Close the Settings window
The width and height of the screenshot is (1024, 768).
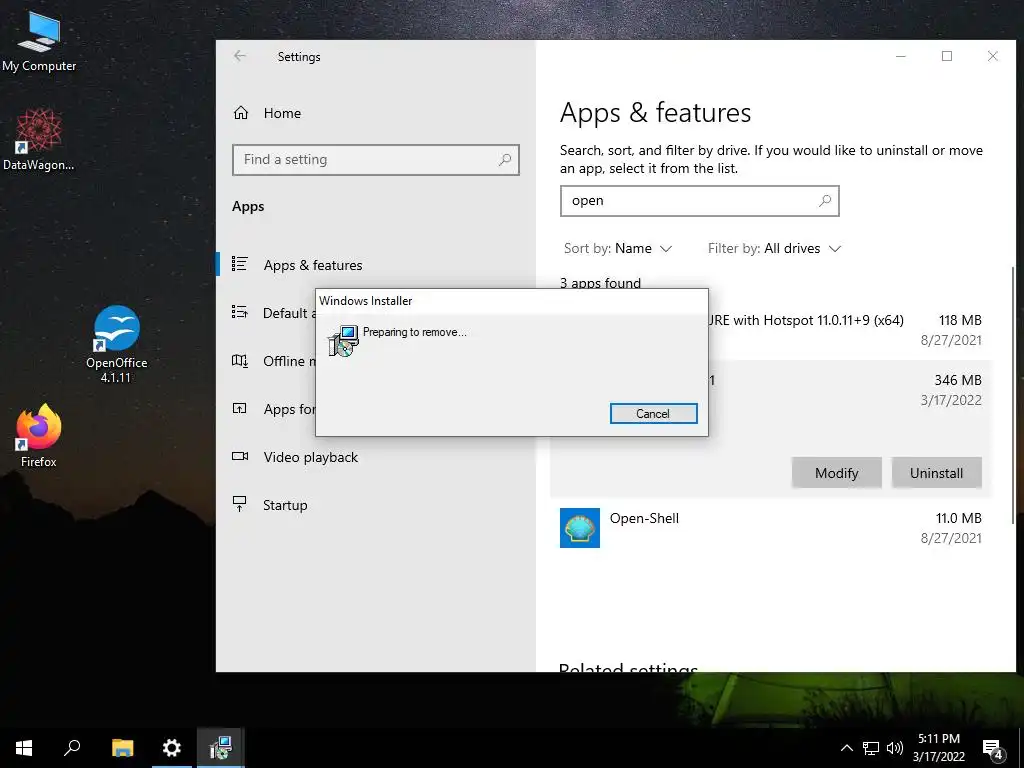coord(993,56)
